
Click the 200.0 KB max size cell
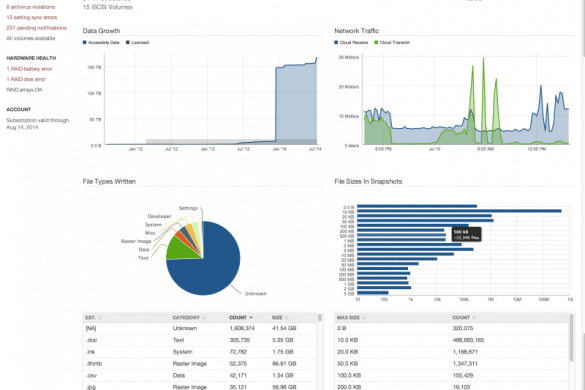pos(349,387)
